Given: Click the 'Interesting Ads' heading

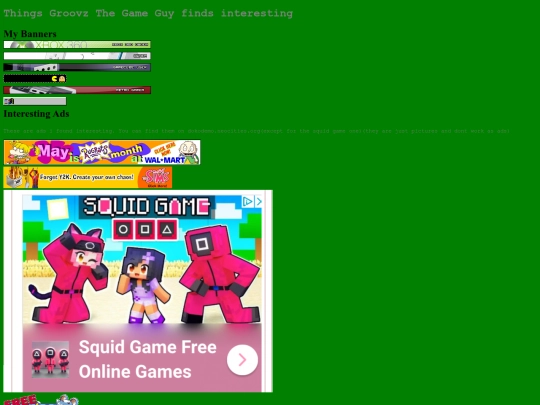Looking at the screenshot, I should click(37, 114).
